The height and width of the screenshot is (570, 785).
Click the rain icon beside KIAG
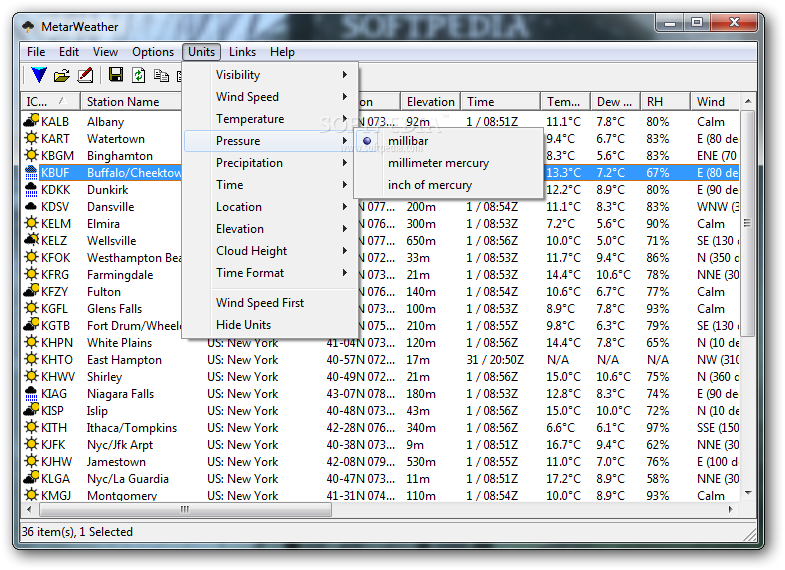31,393
